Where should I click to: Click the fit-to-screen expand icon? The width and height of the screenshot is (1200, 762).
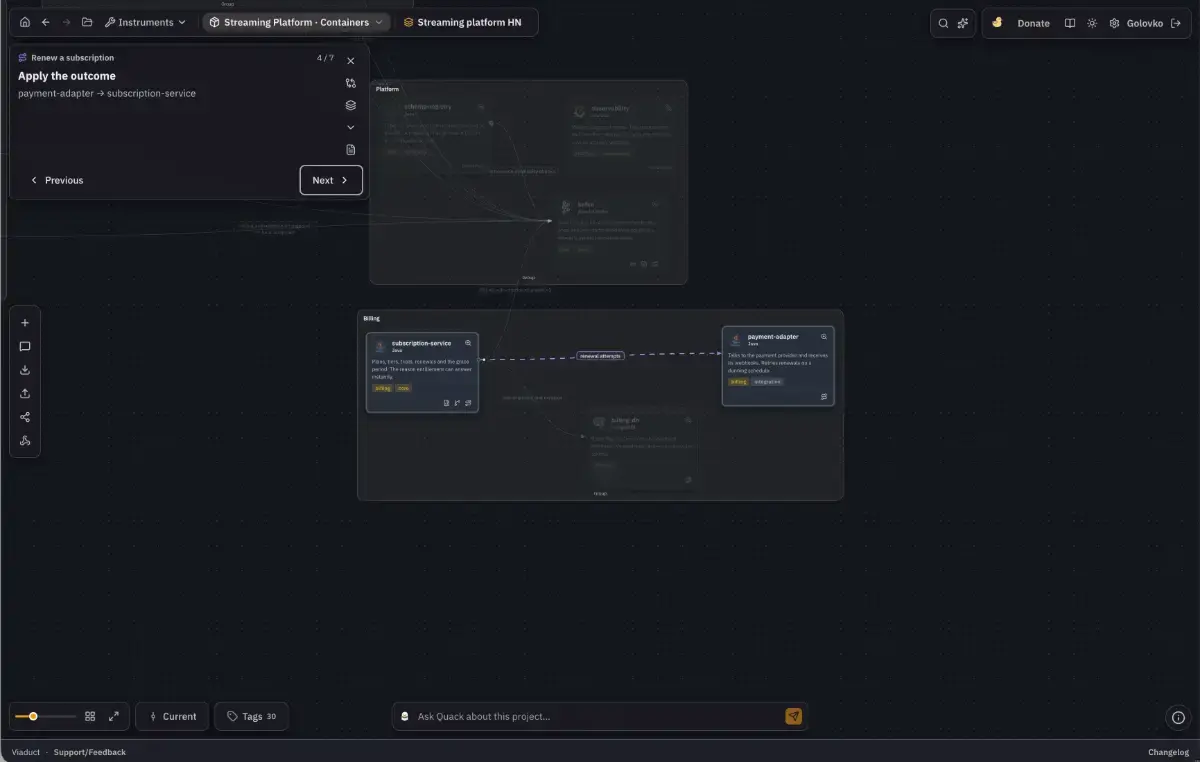pos(114,716)
